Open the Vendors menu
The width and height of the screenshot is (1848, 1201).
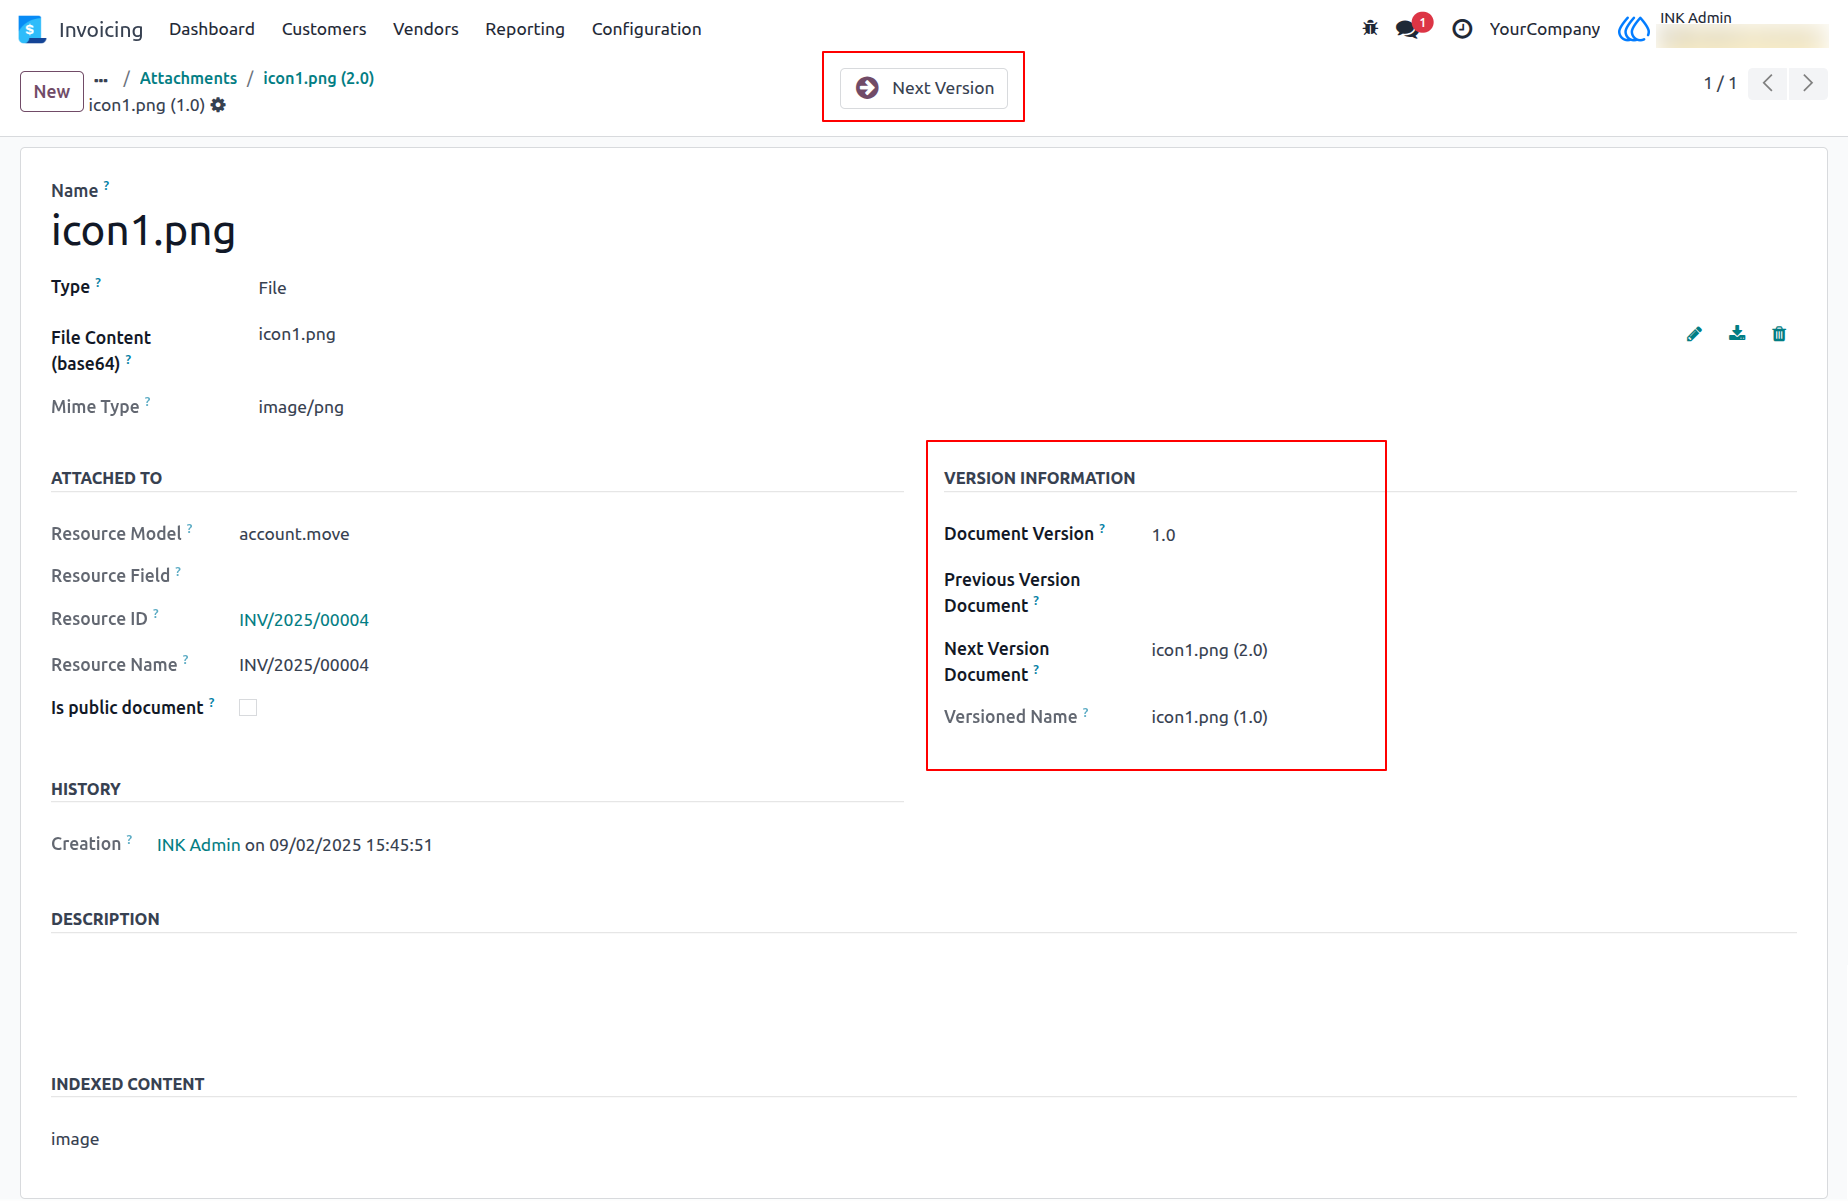tap(426, 29)
